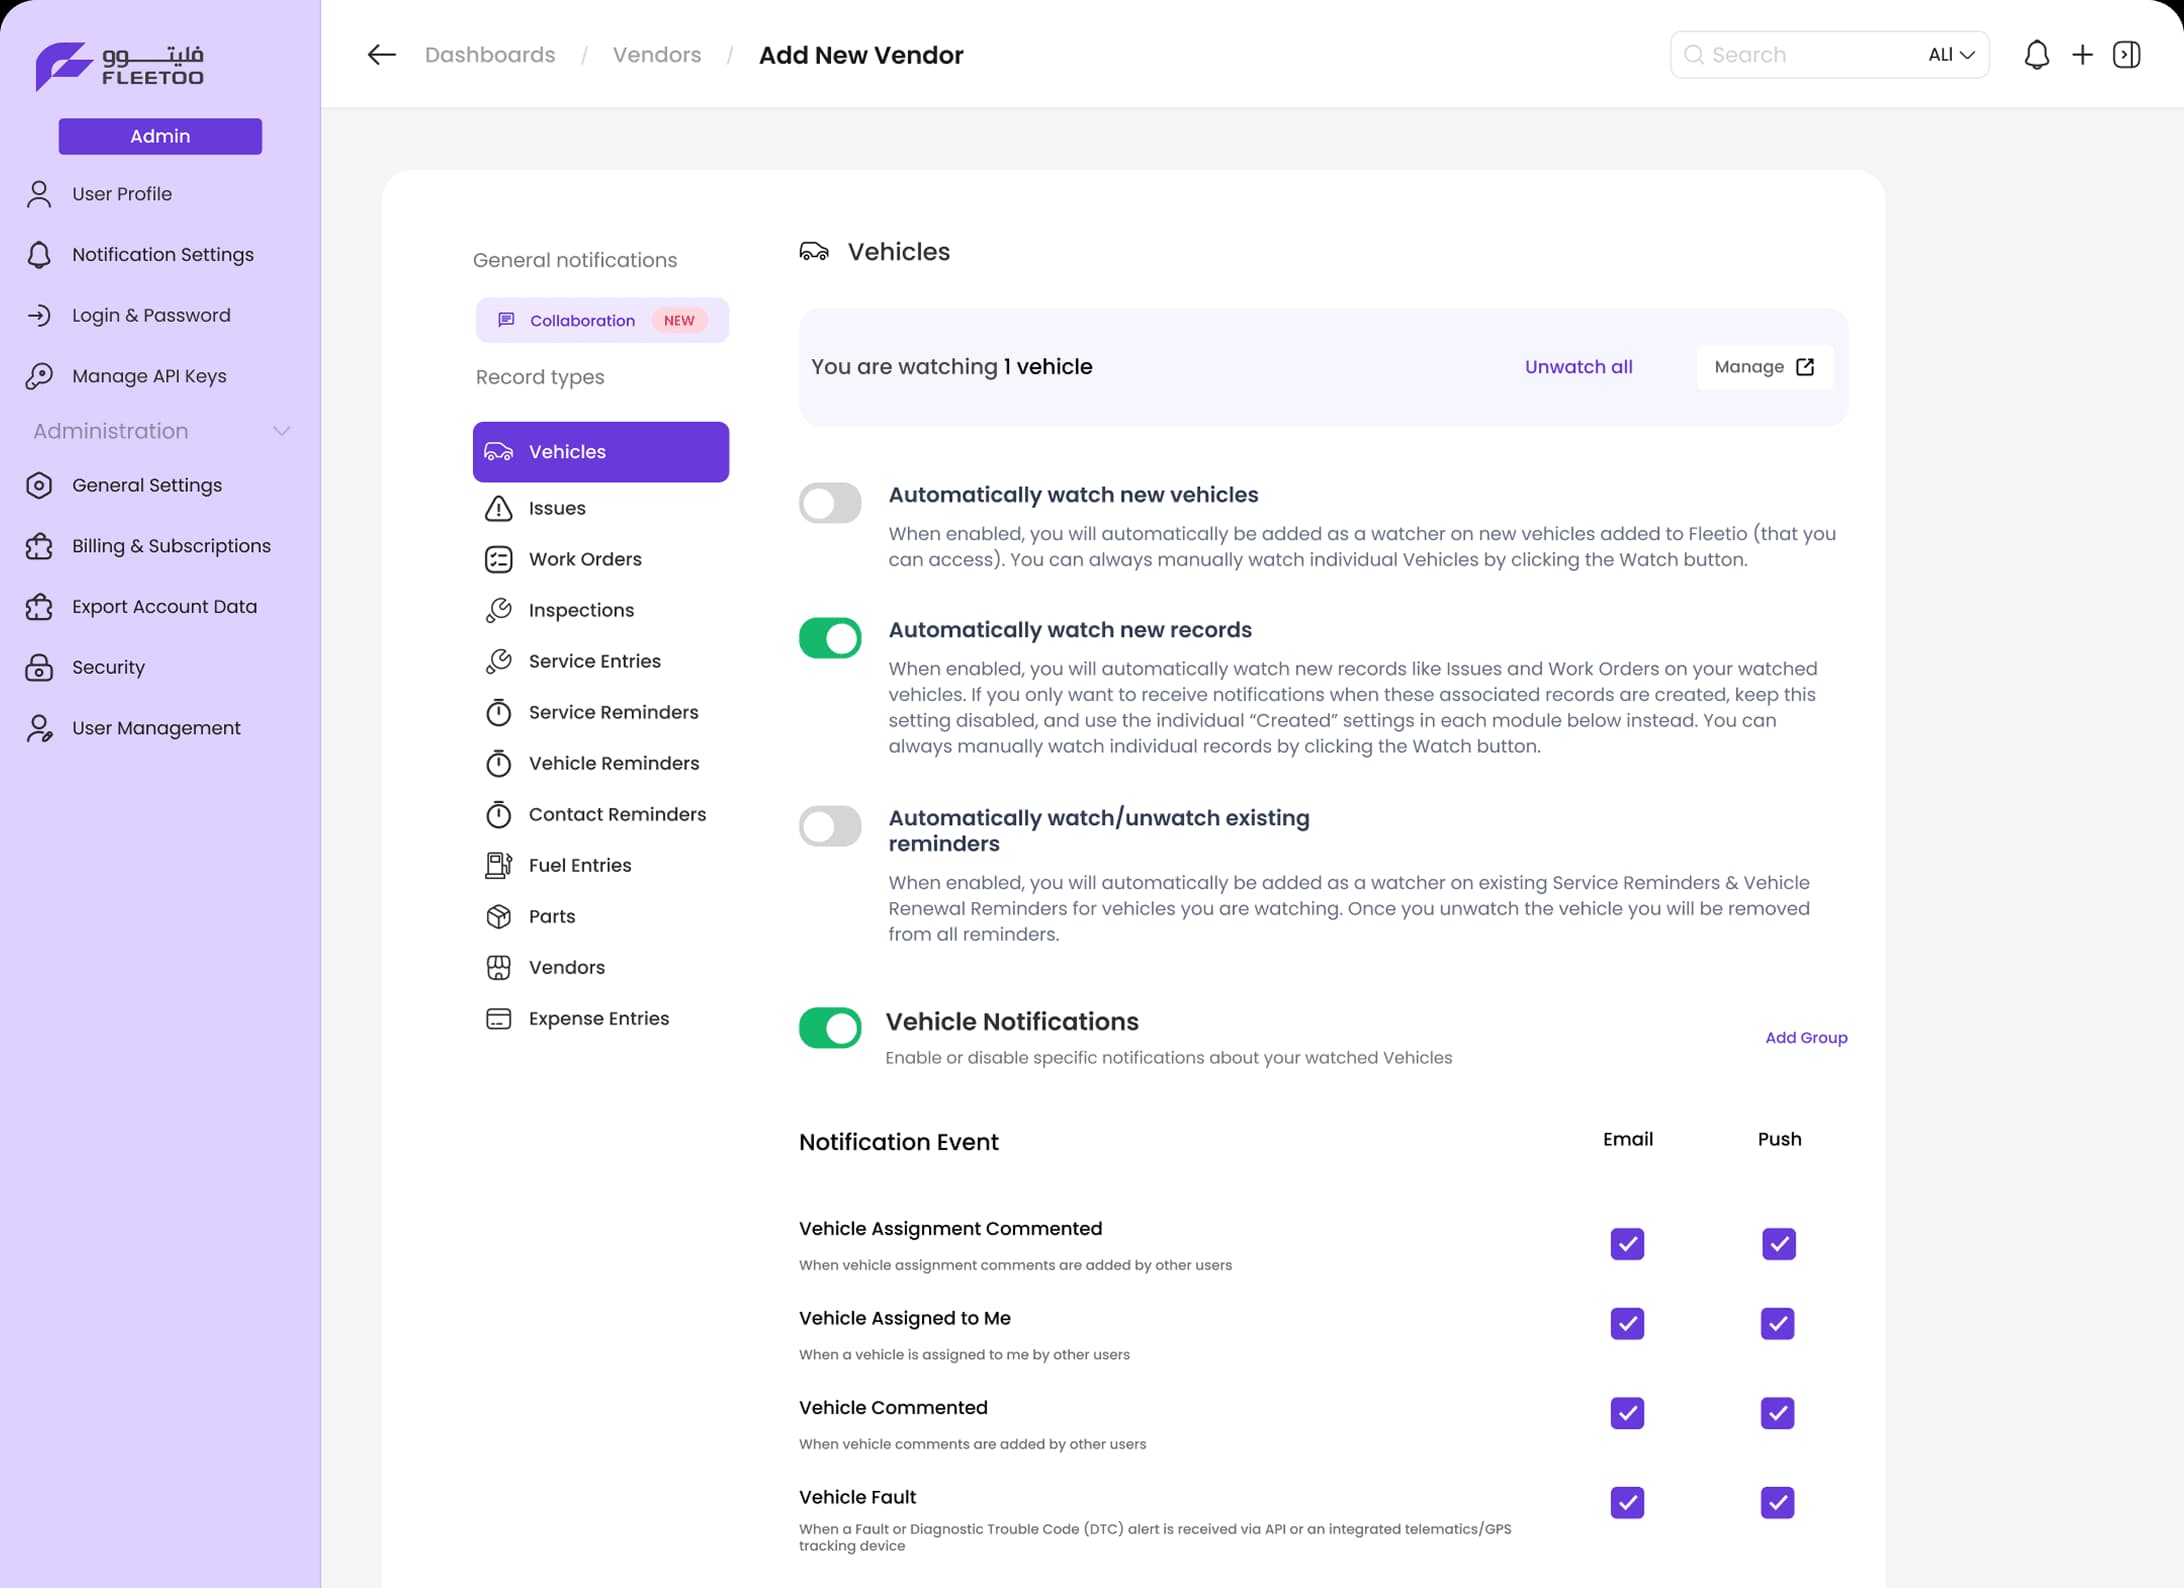Open the ALI account dropdown
The height and width of the screenshot is (1588, 2184).
(1949, 55)
